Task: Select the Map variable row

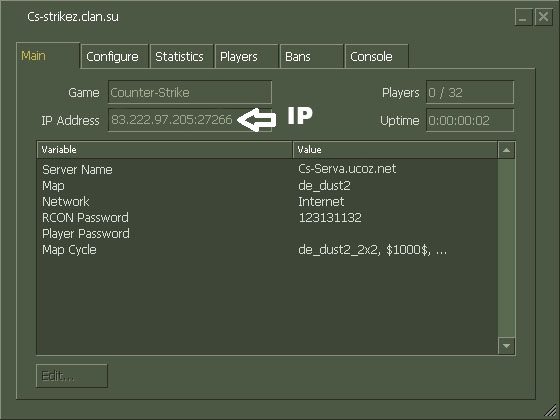Action: (267, 186)
